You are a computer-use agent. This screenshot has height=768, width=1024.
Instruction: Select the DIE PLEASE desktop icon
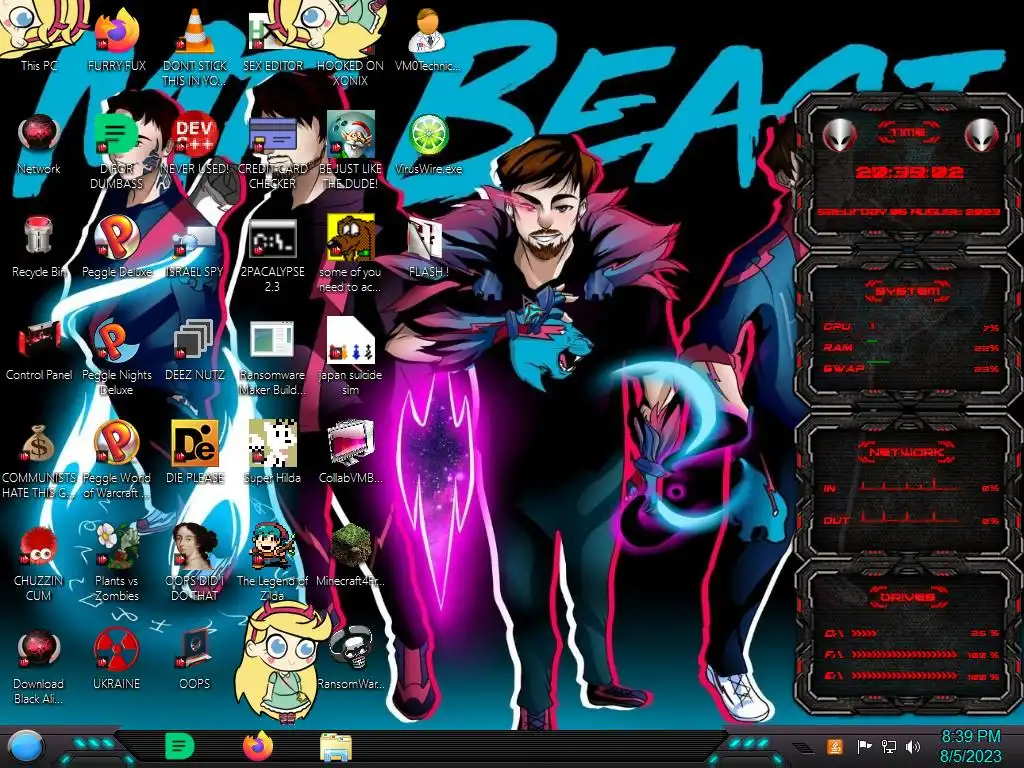(195, 453)
